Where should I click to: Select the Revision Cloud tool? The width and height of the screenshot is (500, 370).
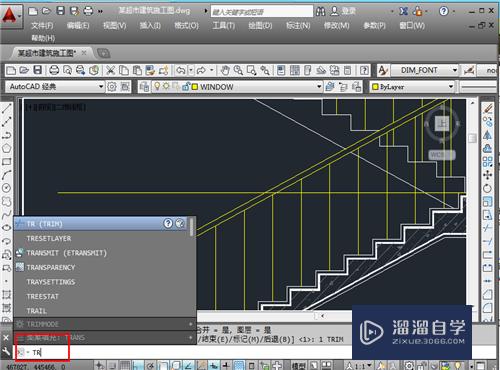click(x=7, y=201)
